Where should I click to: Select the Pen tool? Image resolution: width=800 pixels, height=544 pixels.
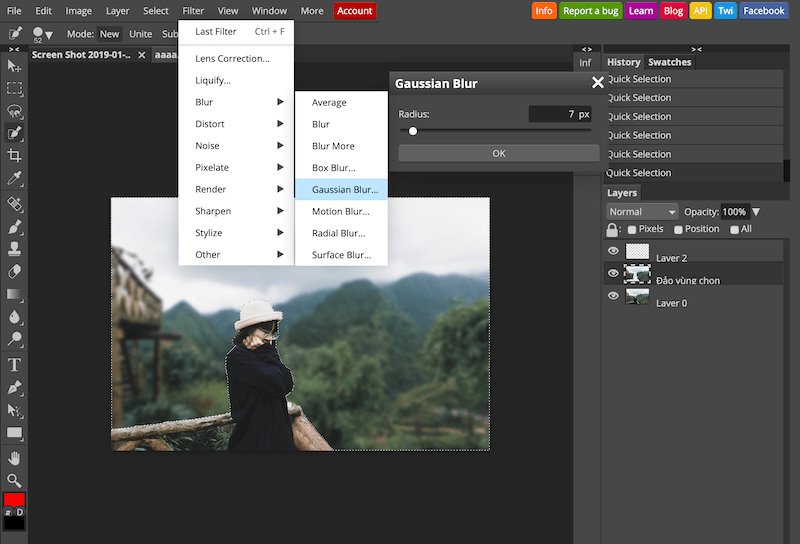click(14, 388)
